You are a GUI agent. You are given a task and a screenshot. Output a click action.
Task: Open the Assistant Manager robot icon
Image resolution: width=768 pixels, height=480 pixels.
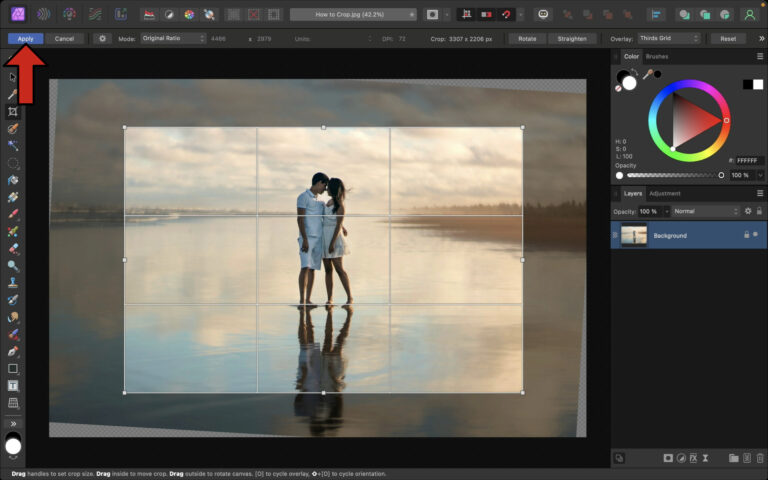543,15
